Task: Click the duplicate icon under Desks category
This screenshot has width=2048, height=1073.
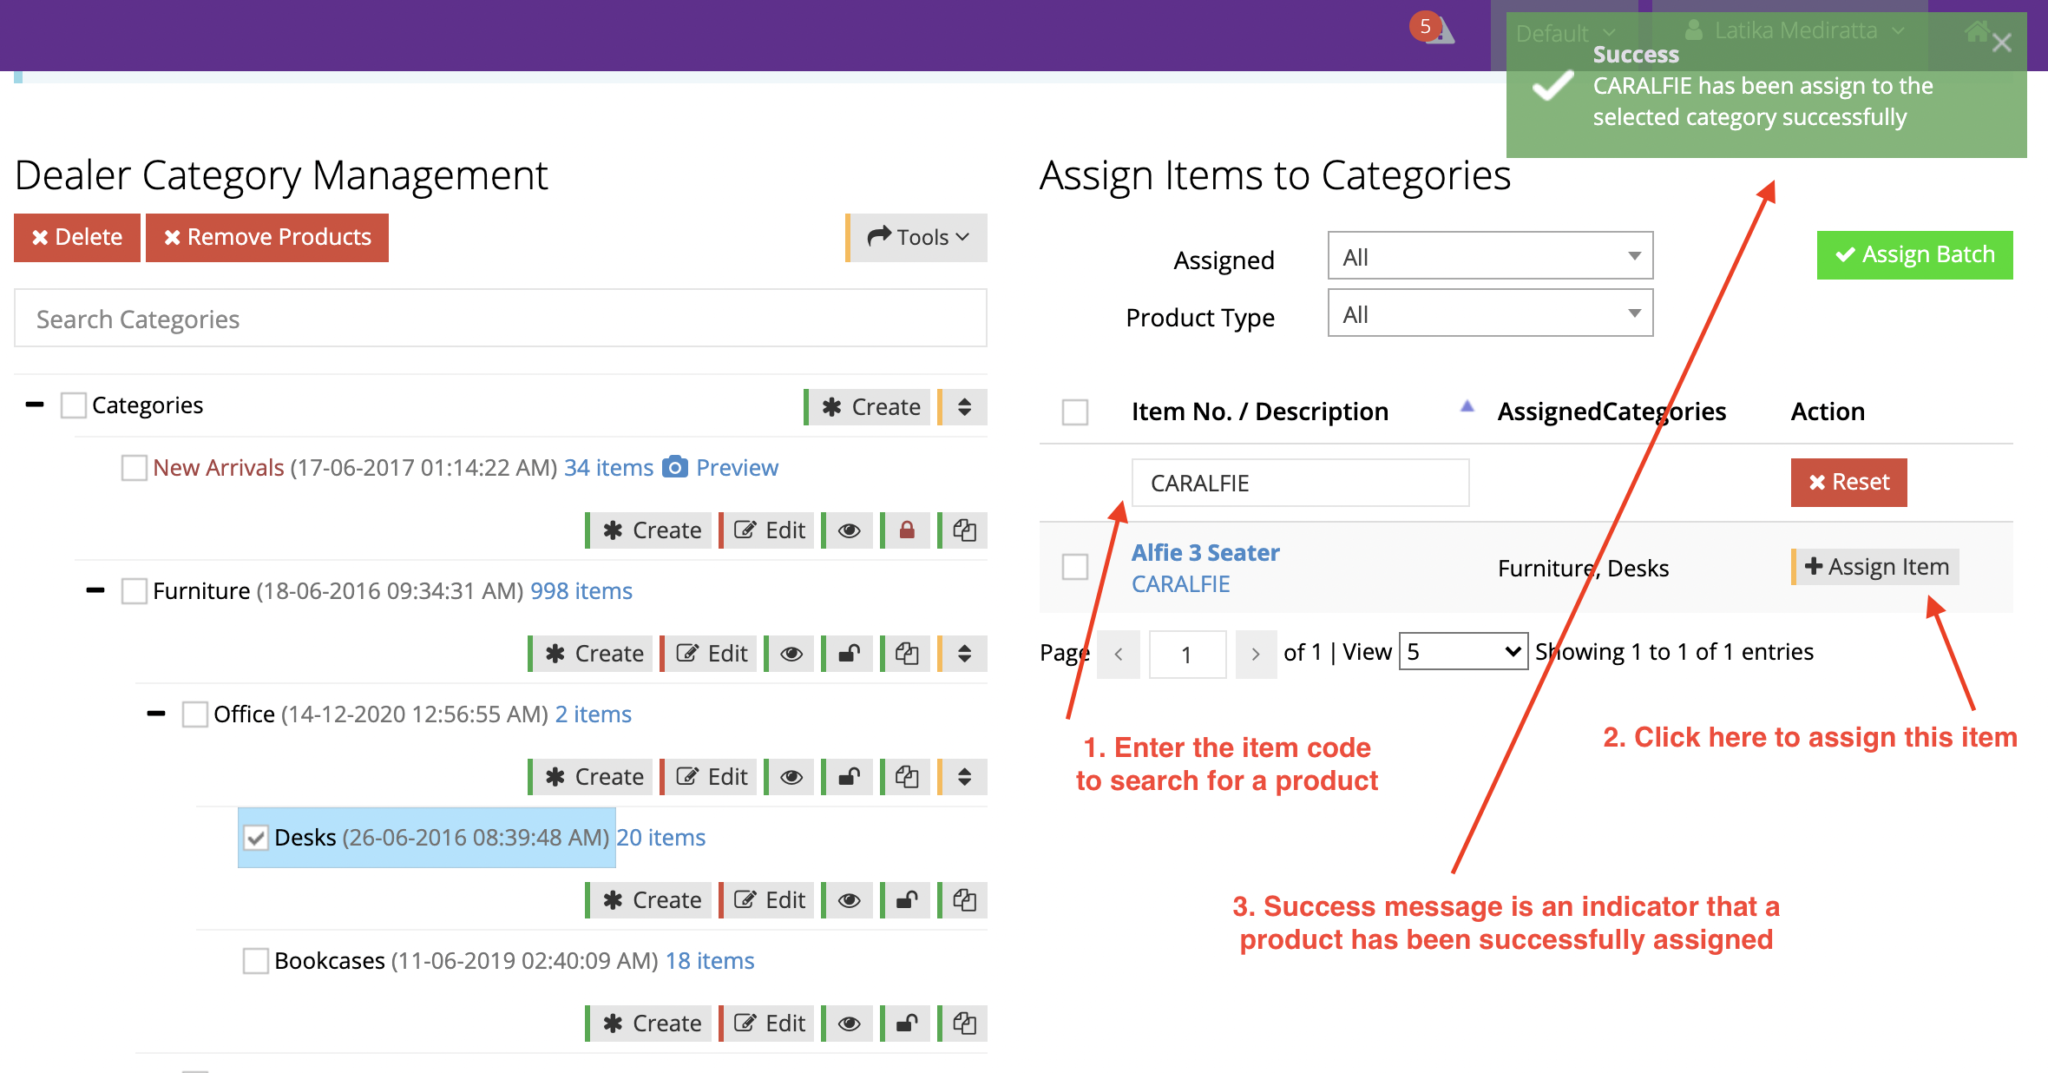Action: point(963,899)
